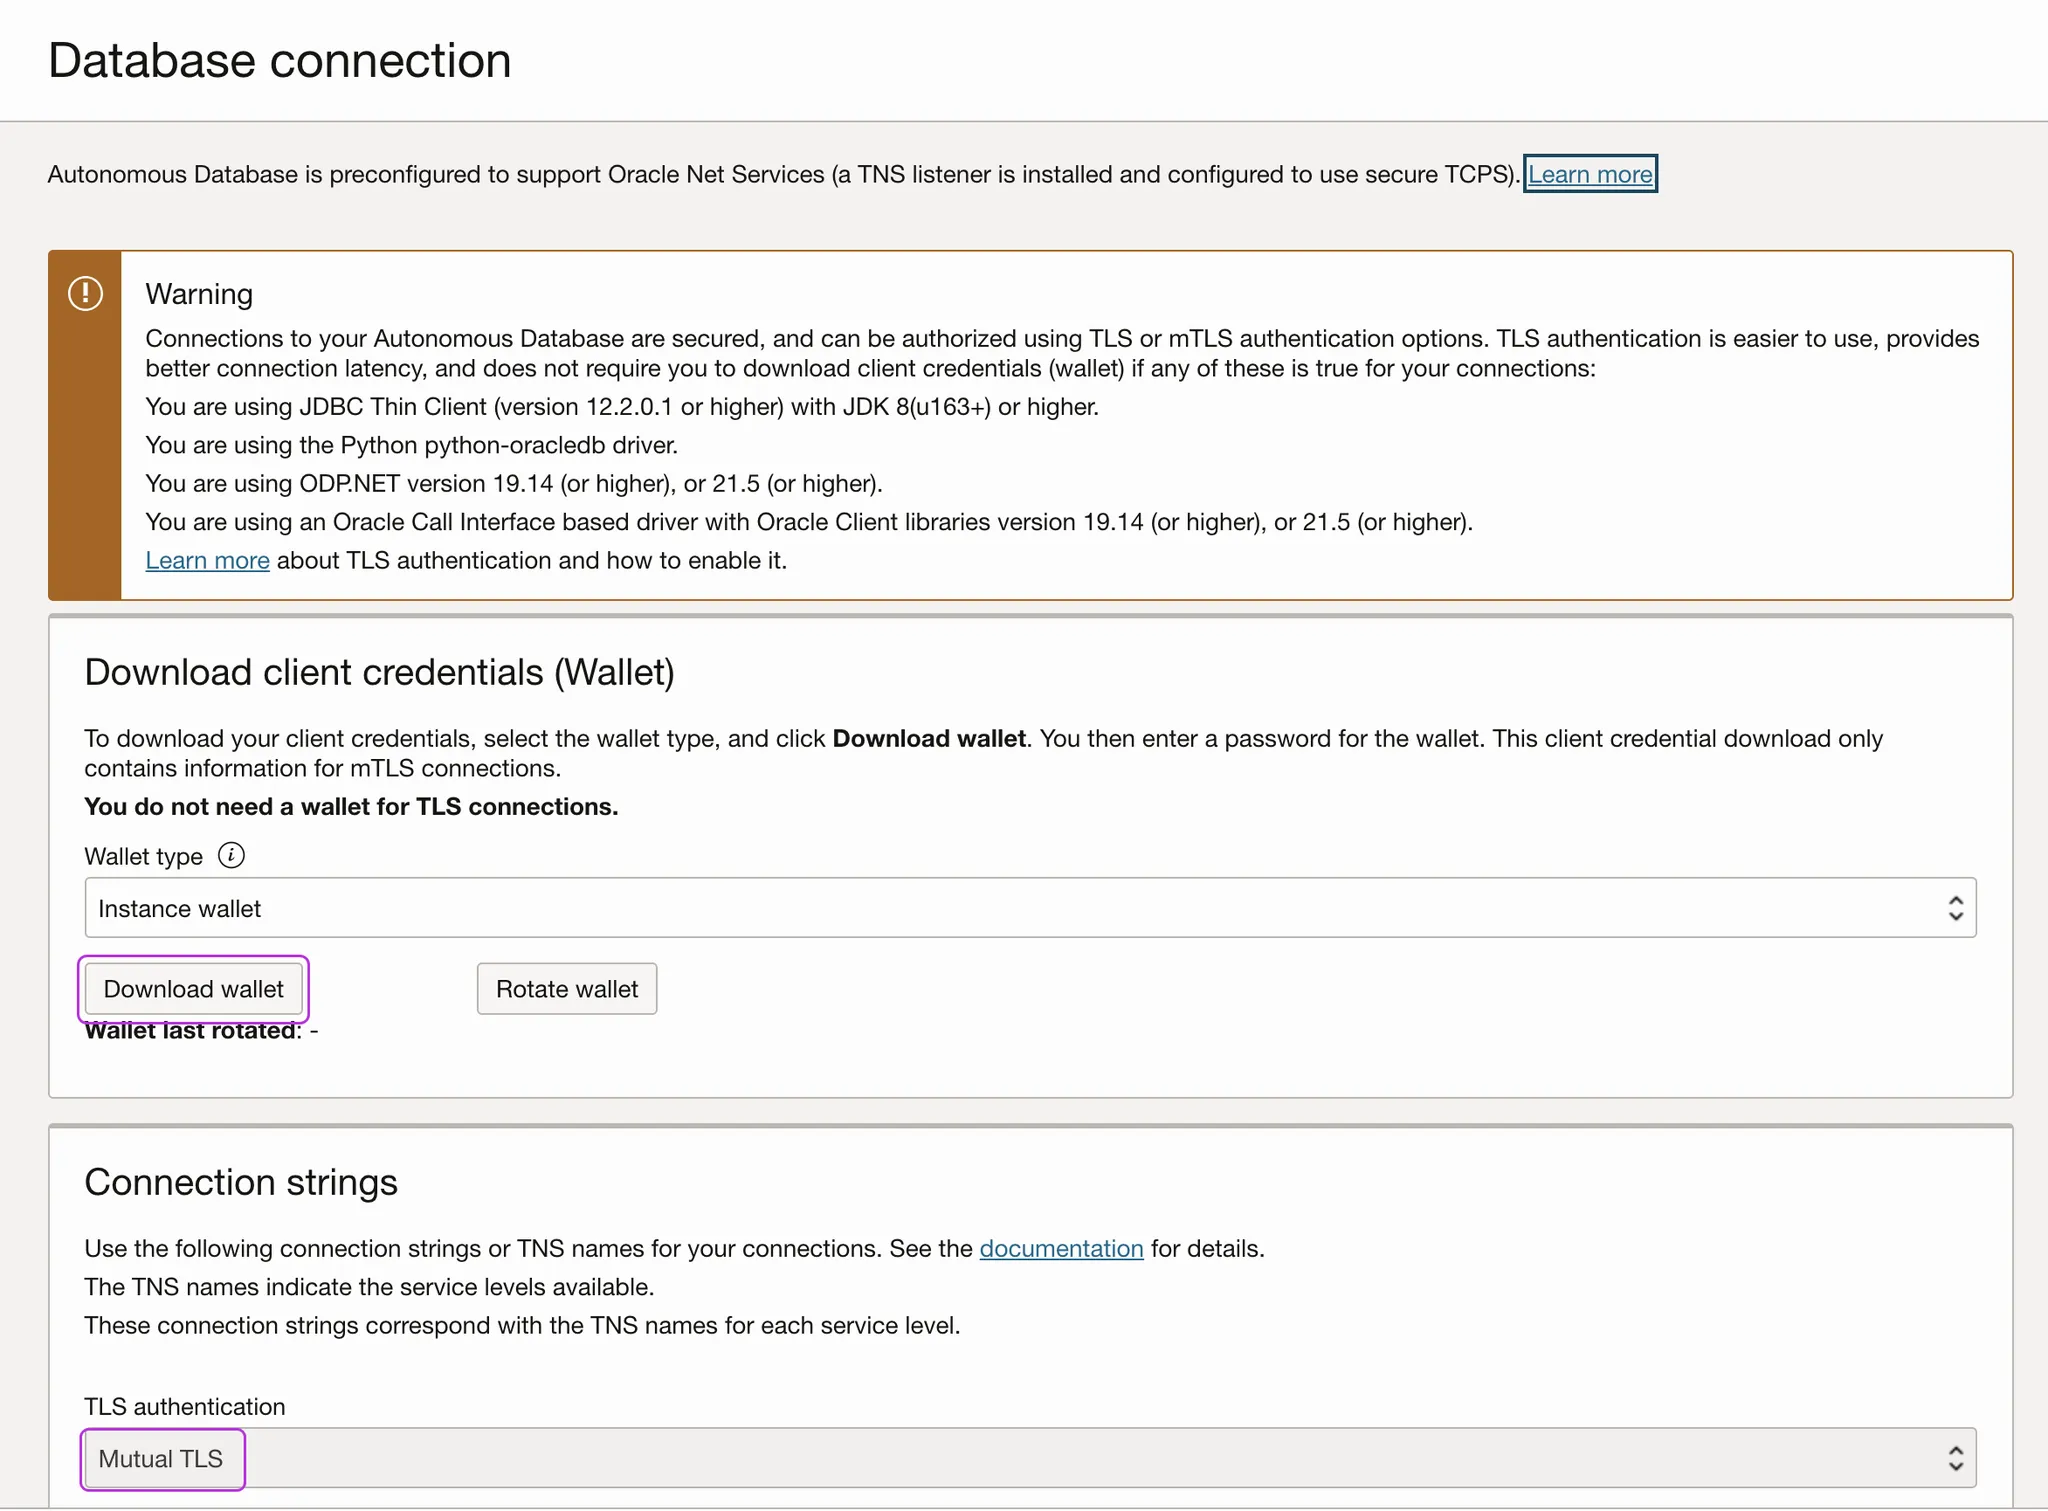The height and width of the screenshot is (1511, 2048).
Task: Click the Connection strings heading
Action: point(241,1183)
